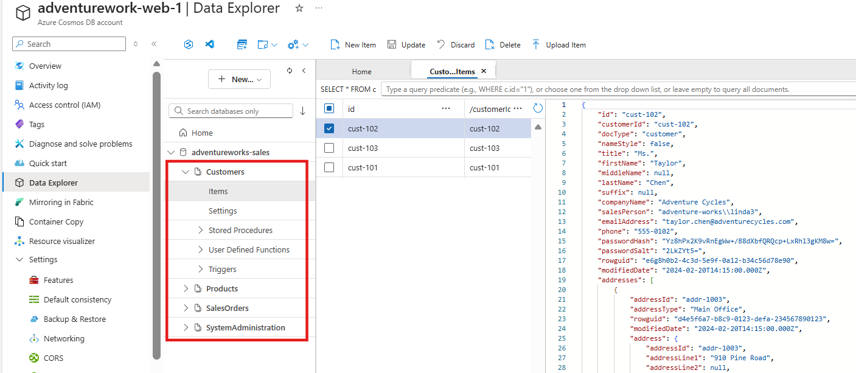Open Synapse Link toolbar icon
856x373 pixels.
pyautogui.click(x=188, y=45)
